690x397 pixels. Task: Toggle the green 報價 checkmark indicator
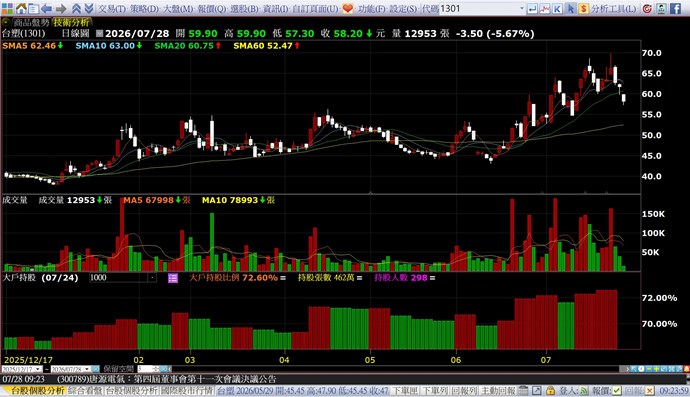pyautogui.click(x=617, y=390)
